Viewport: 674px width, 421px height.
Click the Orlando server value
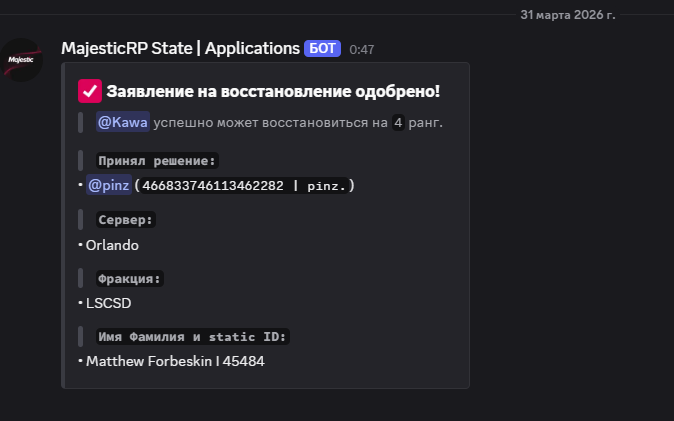click(112, 244)
